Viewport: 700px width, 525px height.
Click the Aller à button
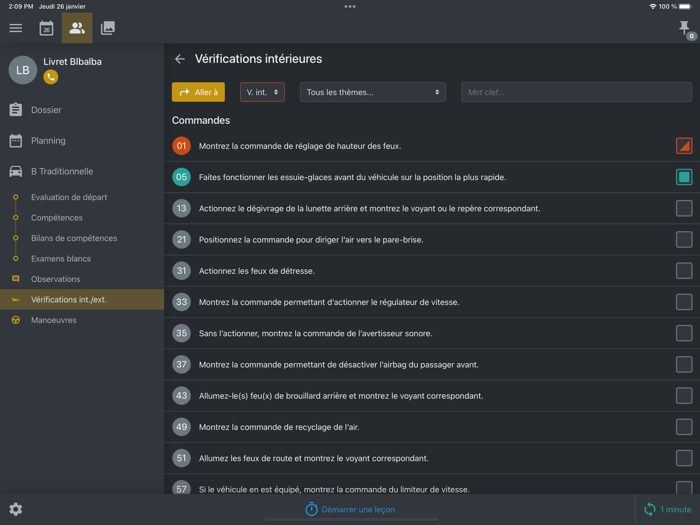pos(198,92)
